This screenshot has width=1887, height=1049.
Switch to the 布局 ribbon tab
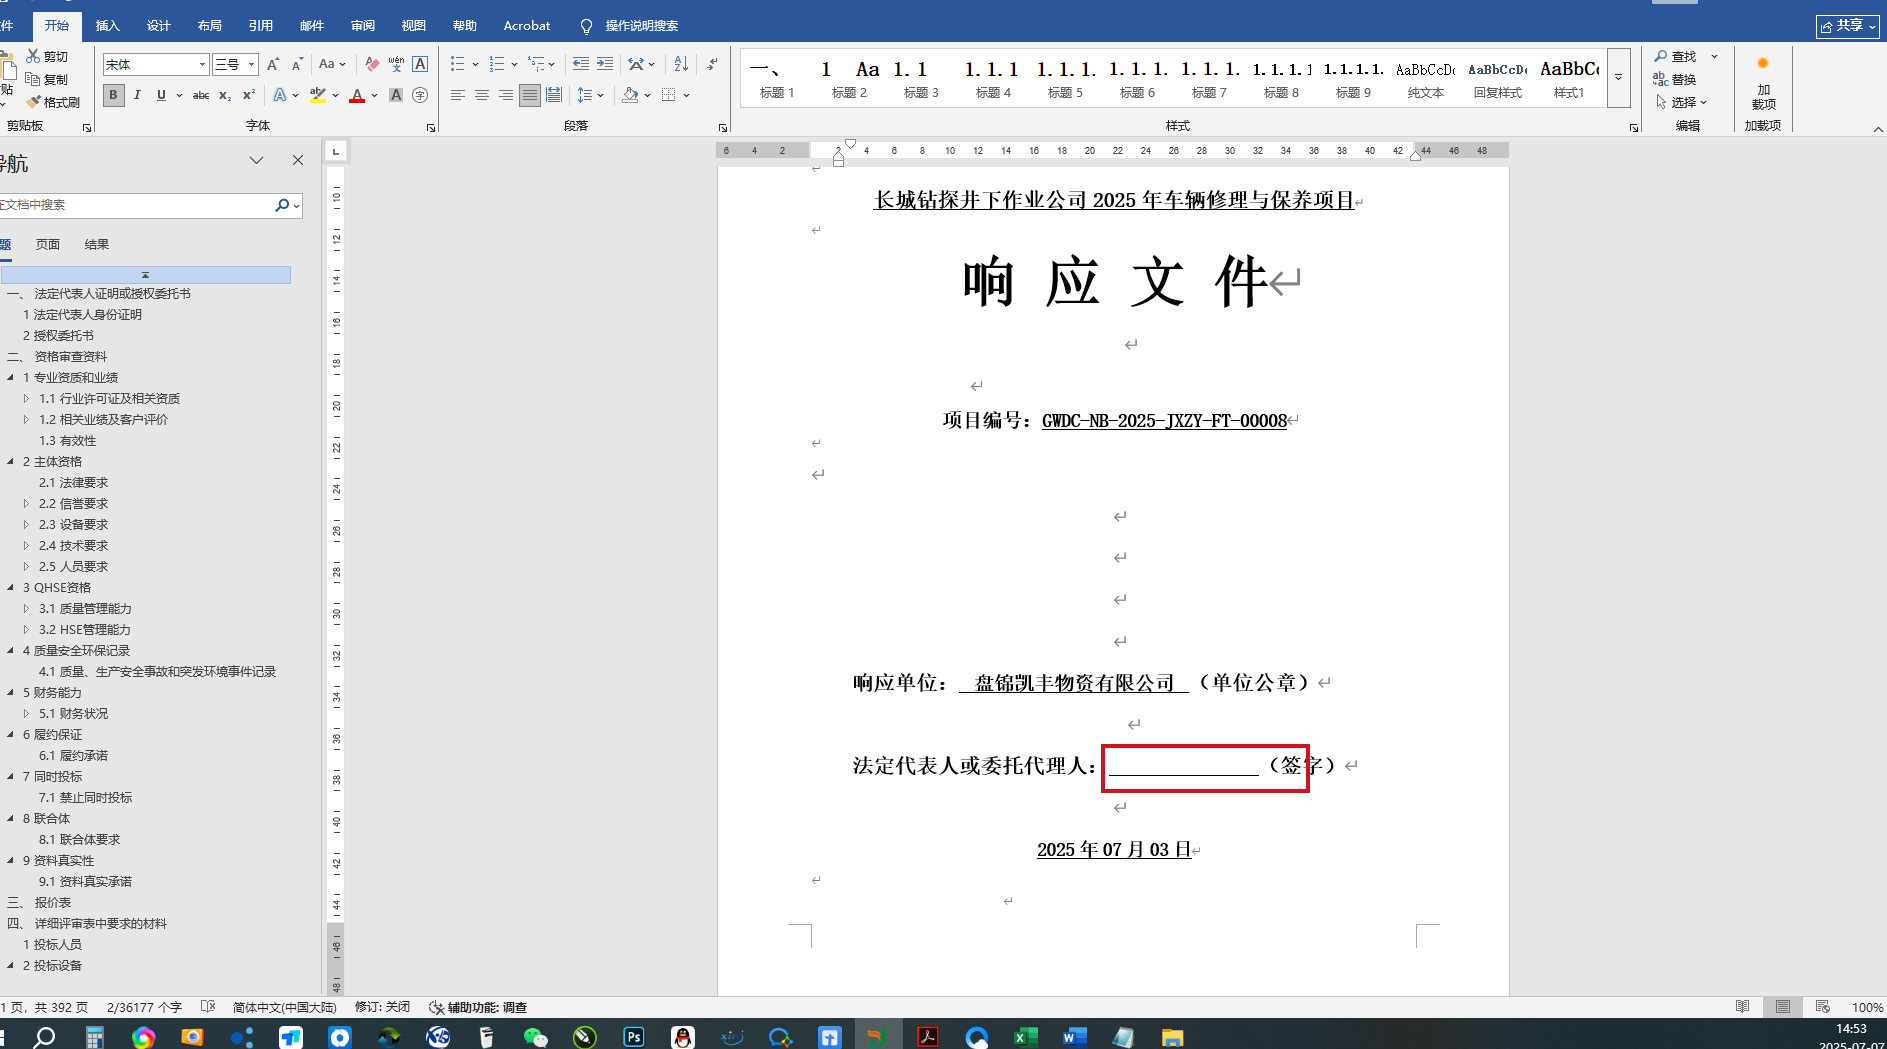coord(209,26)
